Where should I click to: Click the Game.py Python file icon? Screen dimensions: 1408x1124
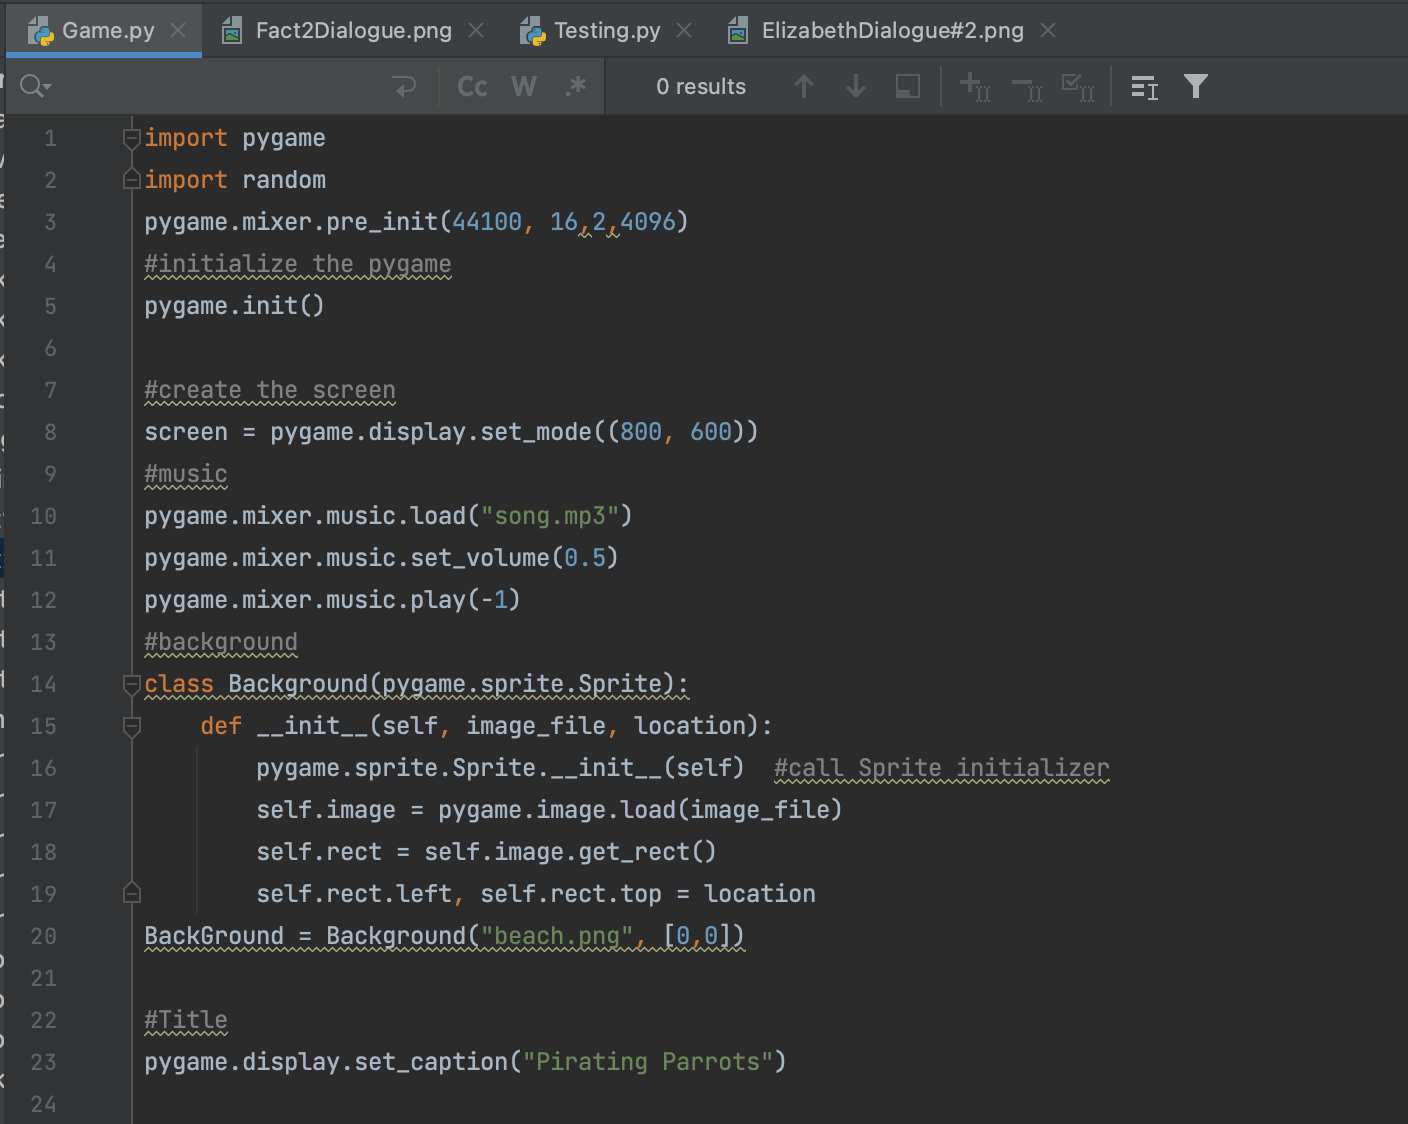point(40,31)
